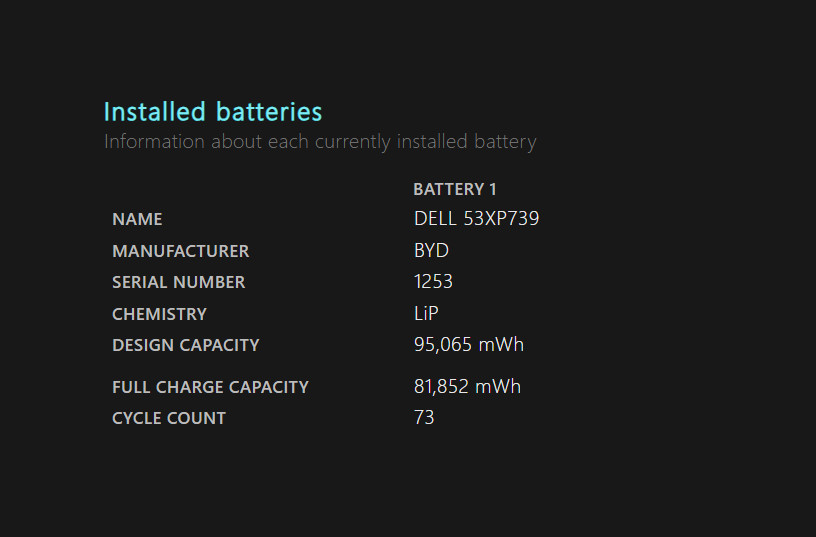Select the 95,065 mWh design capacity

click(468, 344)
